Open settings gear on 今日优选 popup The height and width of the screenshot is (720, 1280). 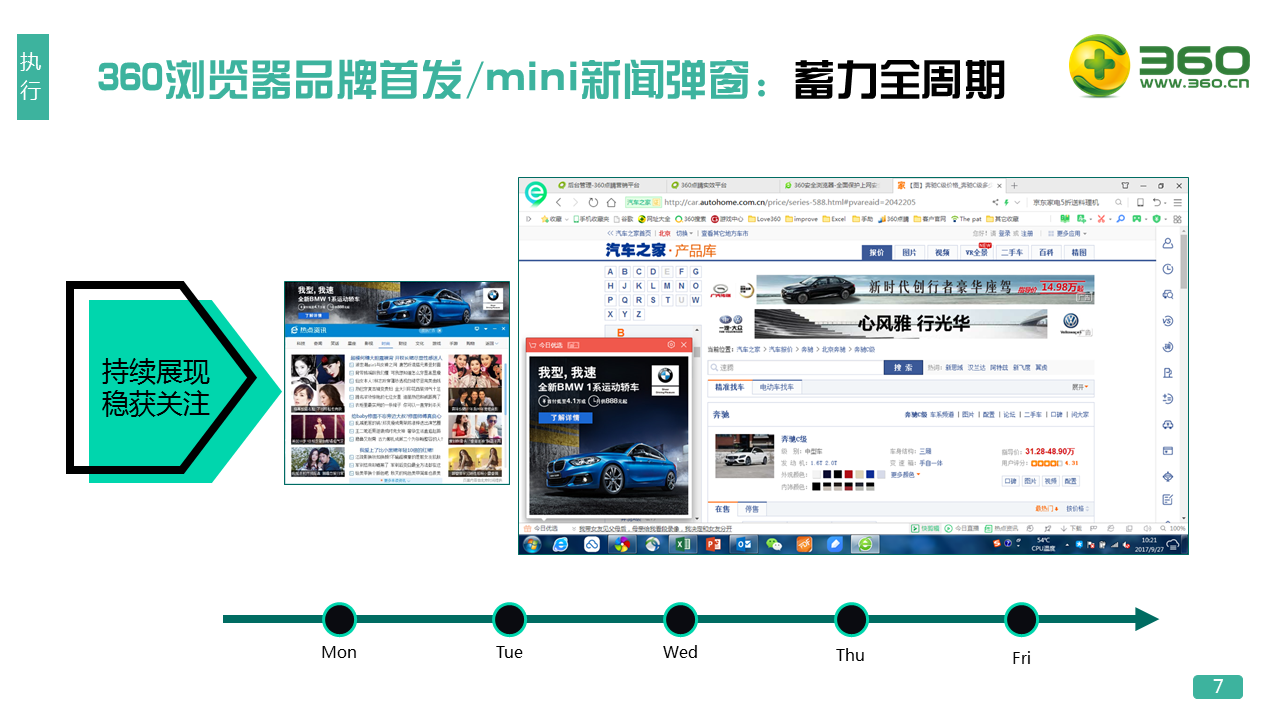671,345
